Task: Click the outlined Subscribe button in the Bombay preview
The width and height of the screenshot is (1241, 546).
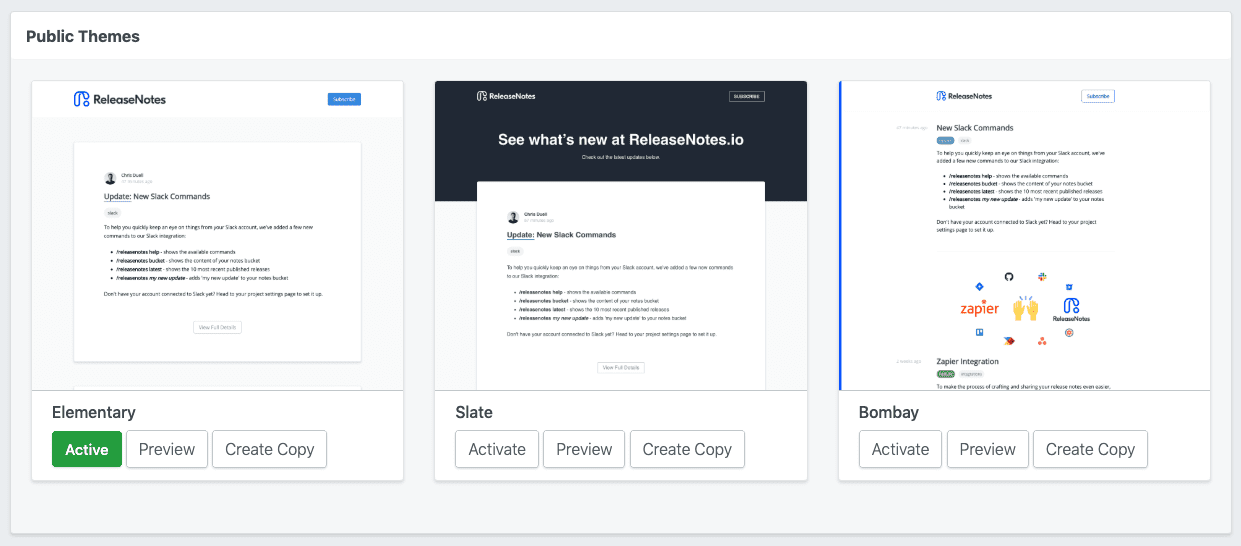Action: (1098, 96)
